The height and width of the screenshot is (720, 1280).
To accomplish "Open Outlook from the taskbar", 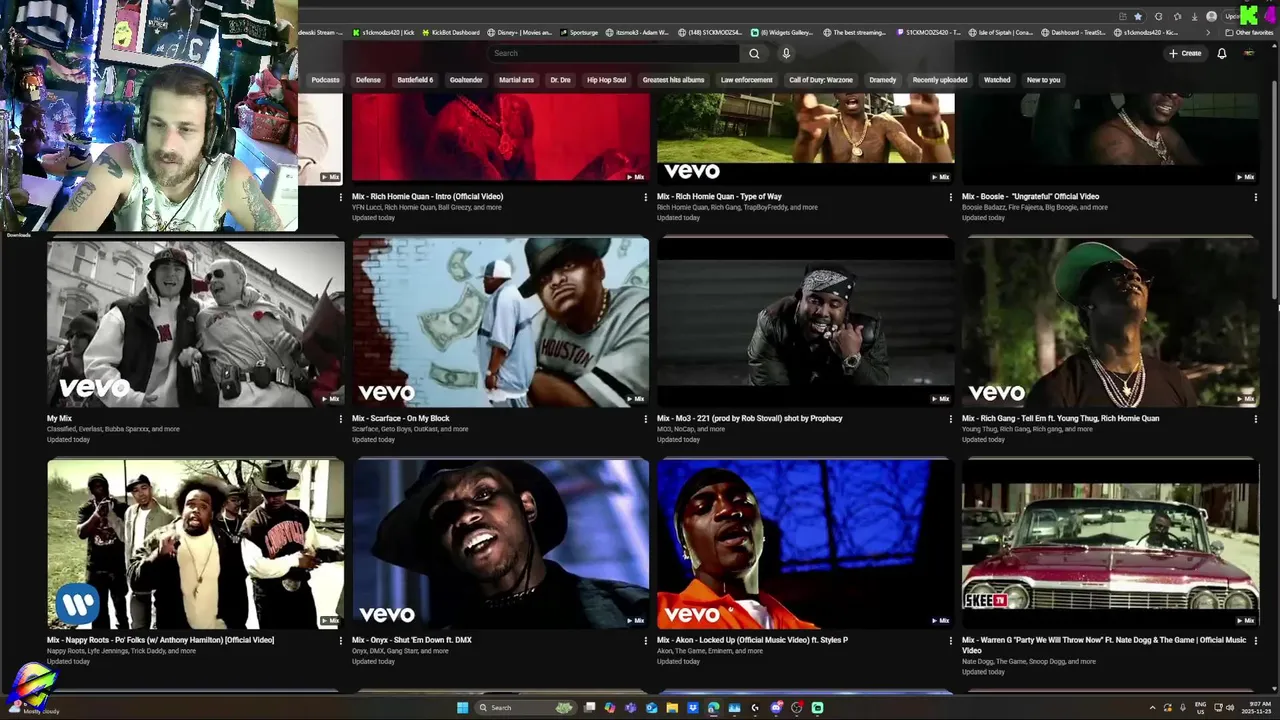I will 651,708.
